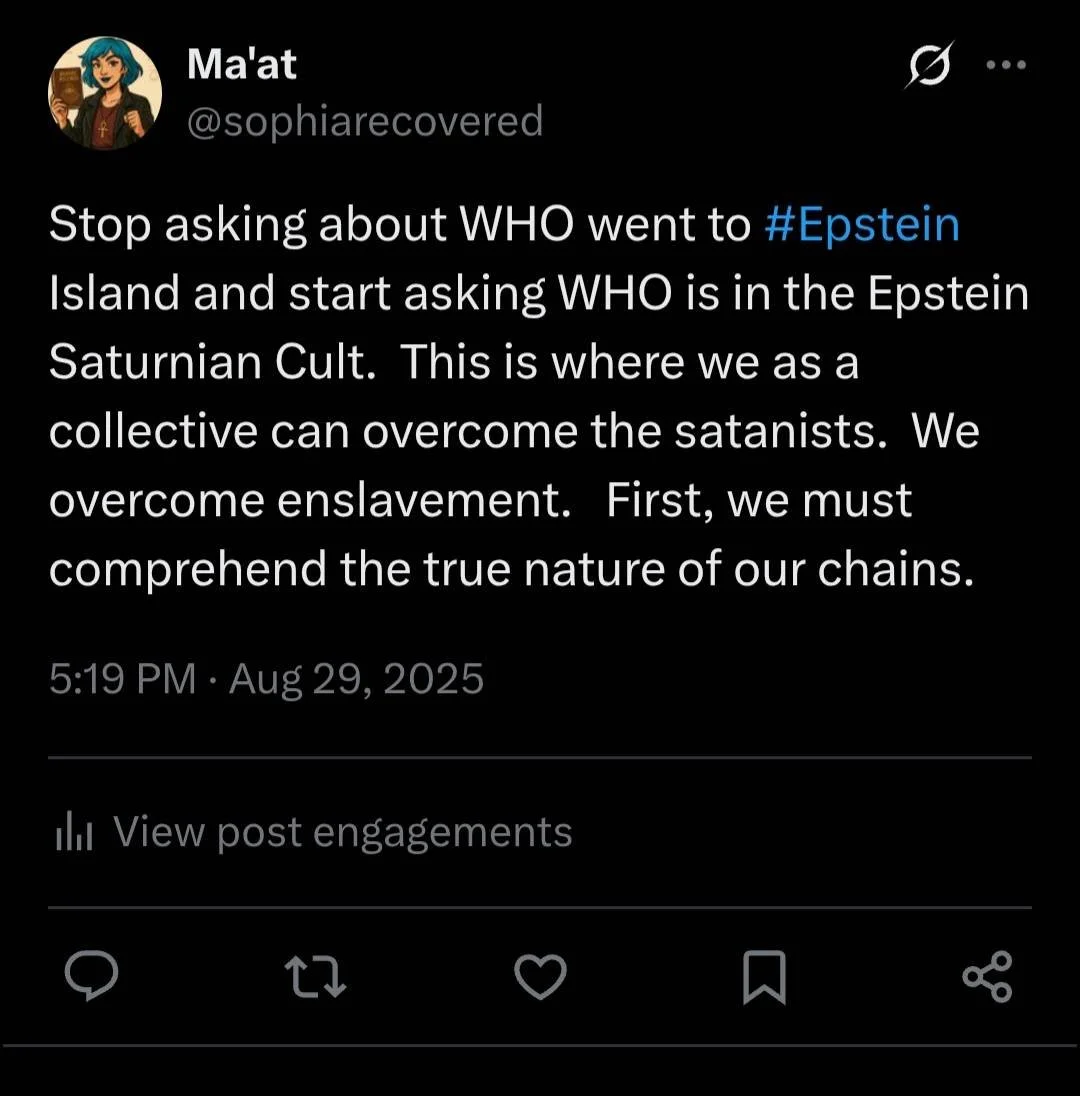Open Ma'at's profile avatar picture
The height and width of the screenshot is (1096, 1080).
click(104, 94)
